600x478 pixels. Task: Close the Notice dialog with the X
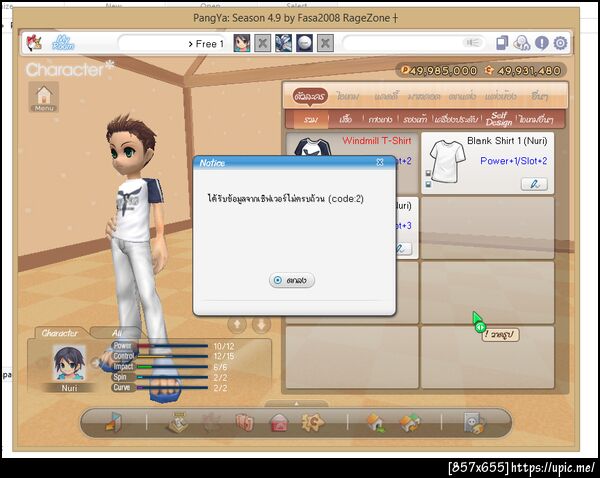[380, 163]
